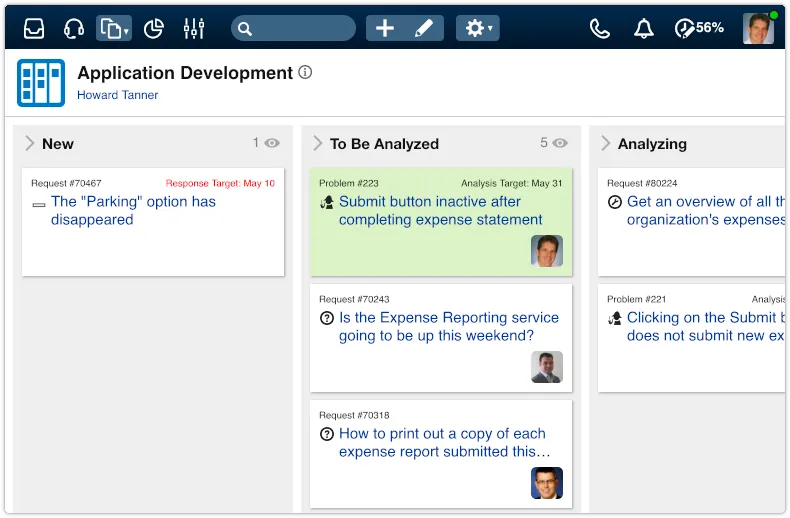Open 'Clicking on the Submit' problem

point(706,327)
